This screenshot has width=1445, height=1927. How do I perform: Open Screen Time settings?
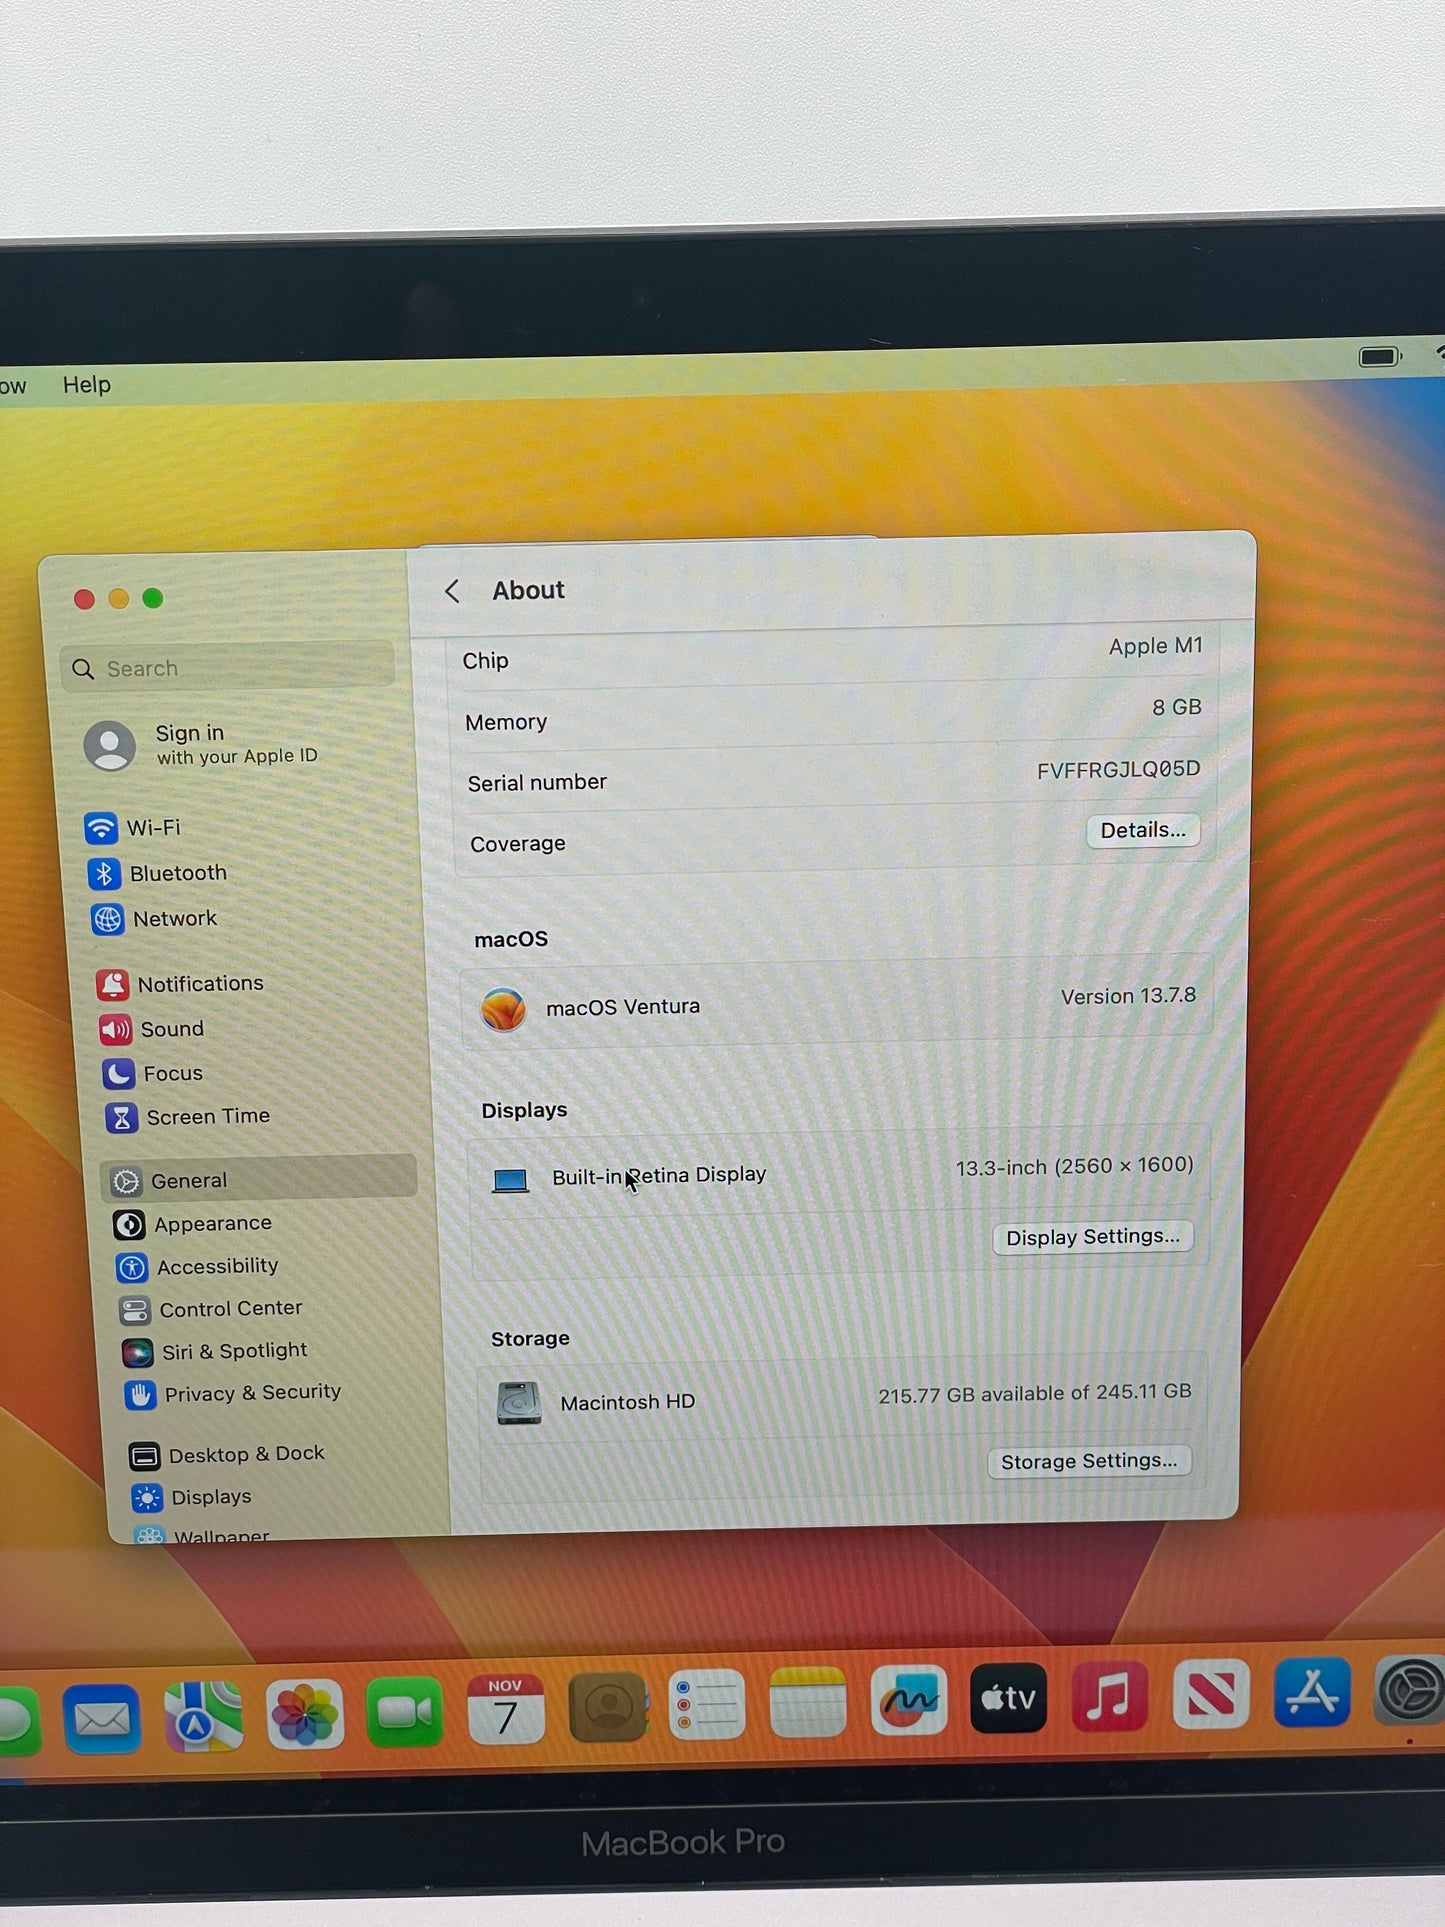click(x=187, y=1117)
